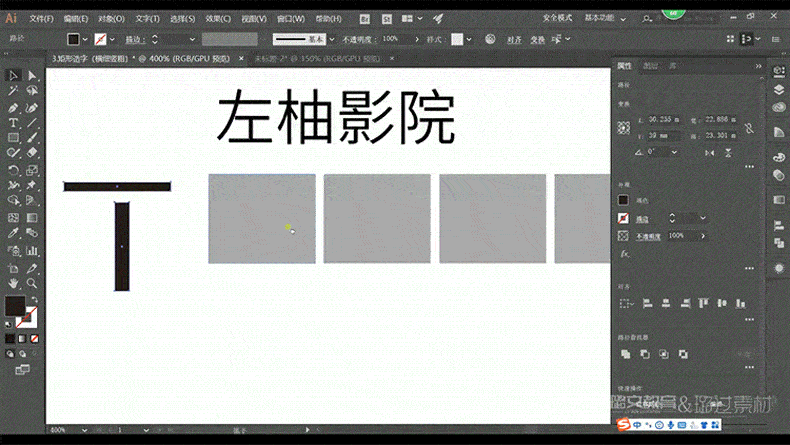Open the 文字(T) menu

click(x=148, y=19)
